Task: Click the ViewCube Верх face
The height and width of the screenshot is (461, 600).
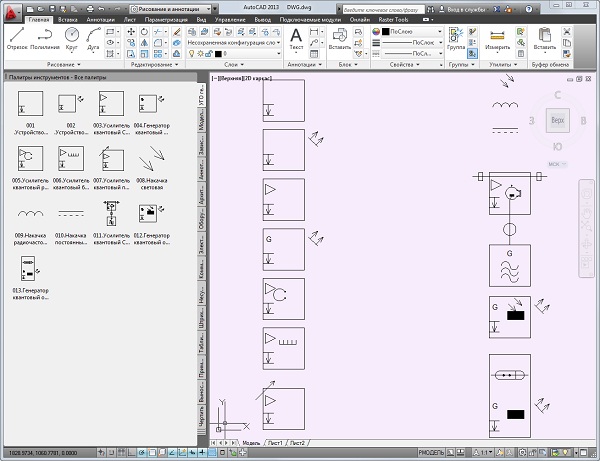Action: click(558, 121)
